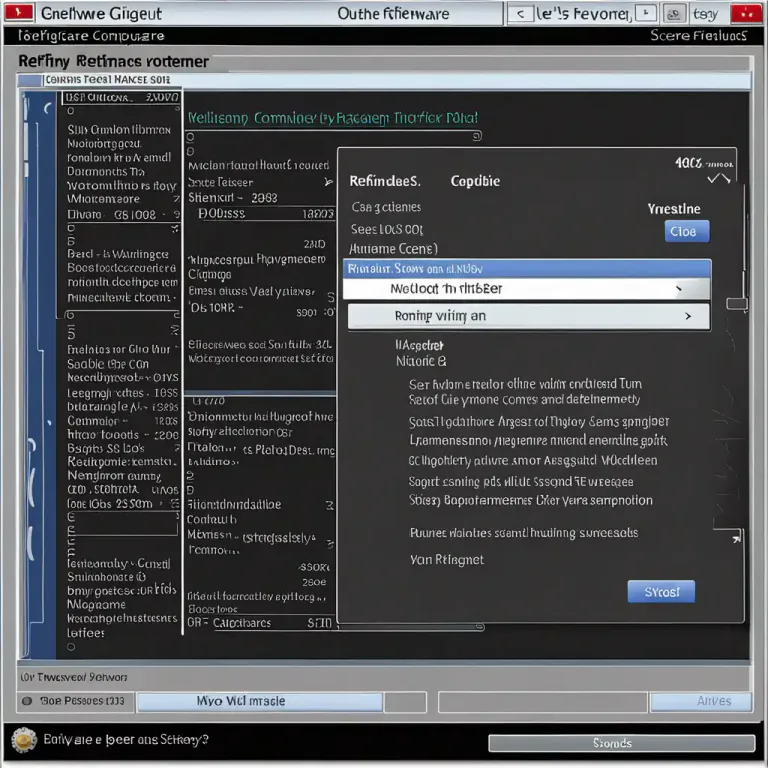Click the round gear icon in bottom bar

pyautogui.click(x=24, y=740)
